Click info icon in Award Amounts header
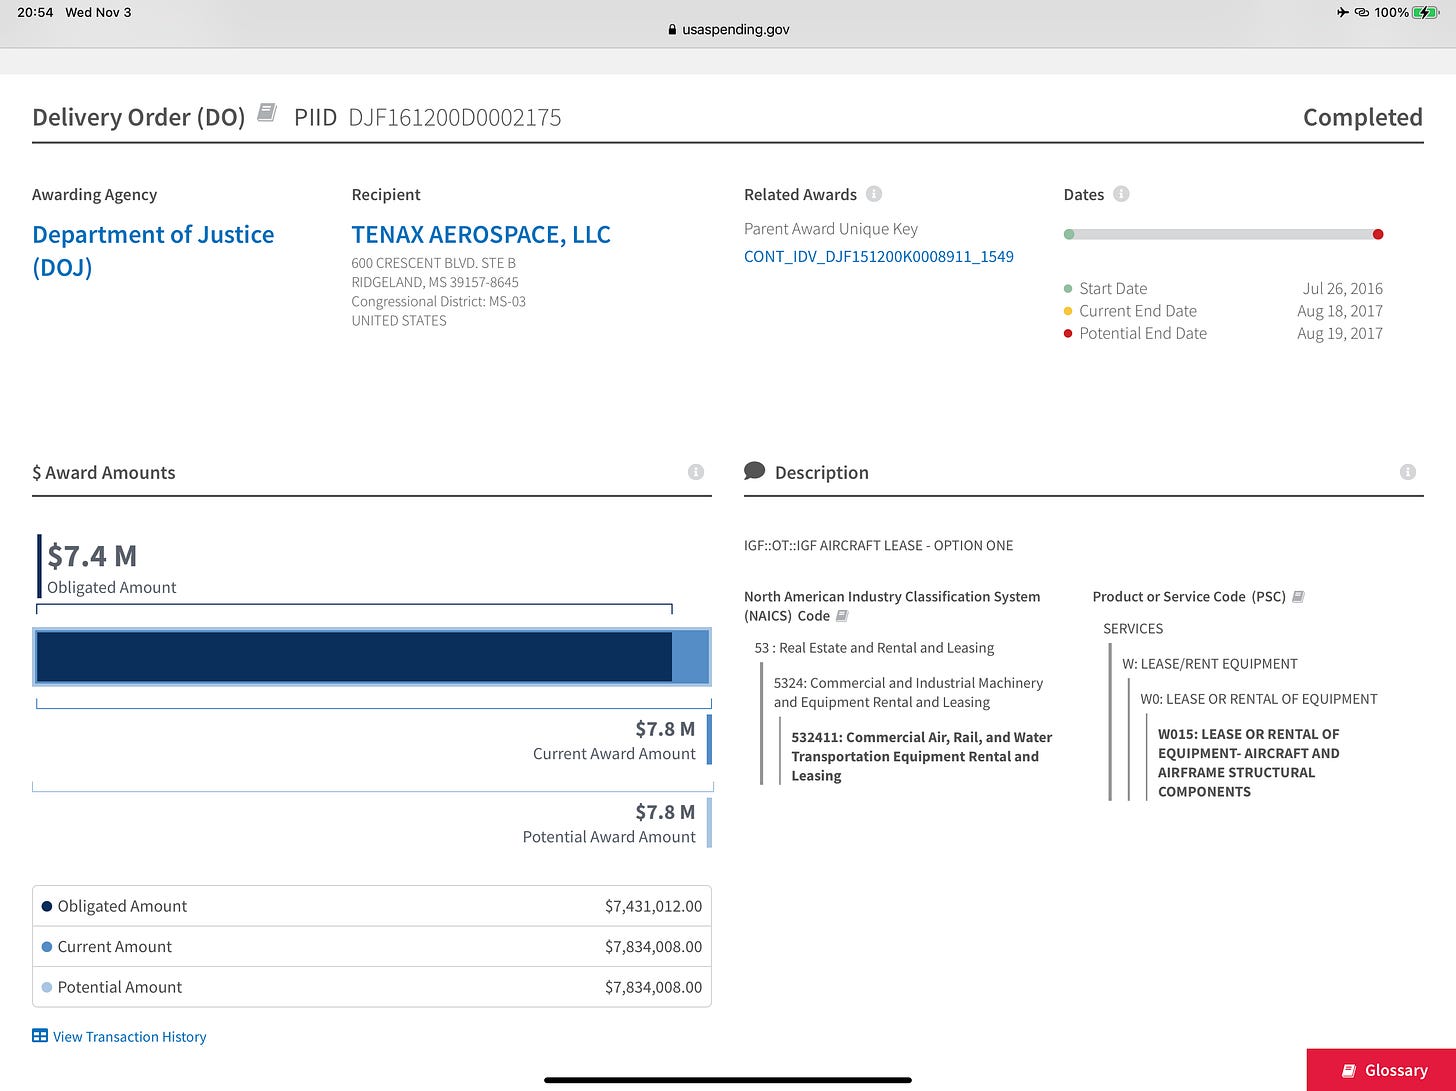The image size is (1456, 1091). (696, 472)
